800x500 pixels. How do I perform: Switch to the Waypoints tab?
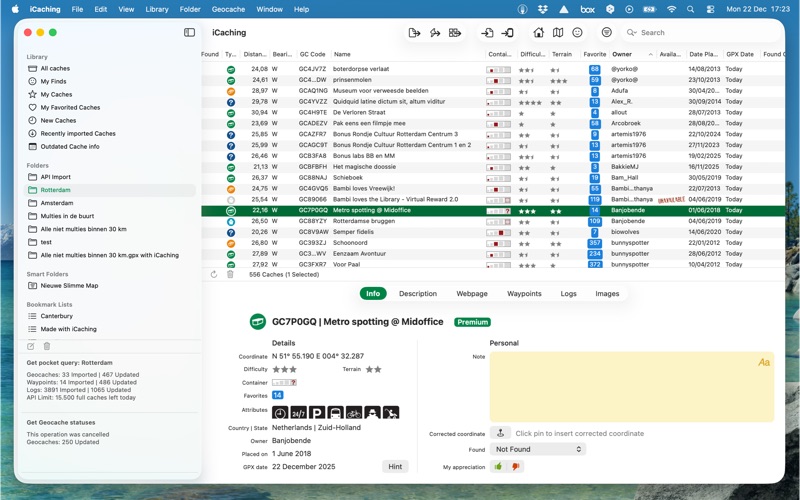click(524, 294)
